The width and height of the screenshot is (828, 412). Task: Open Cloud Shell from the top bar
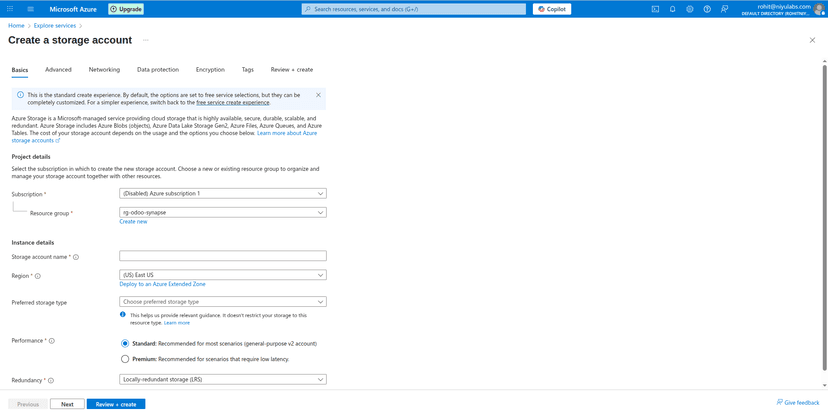point(655,9)
